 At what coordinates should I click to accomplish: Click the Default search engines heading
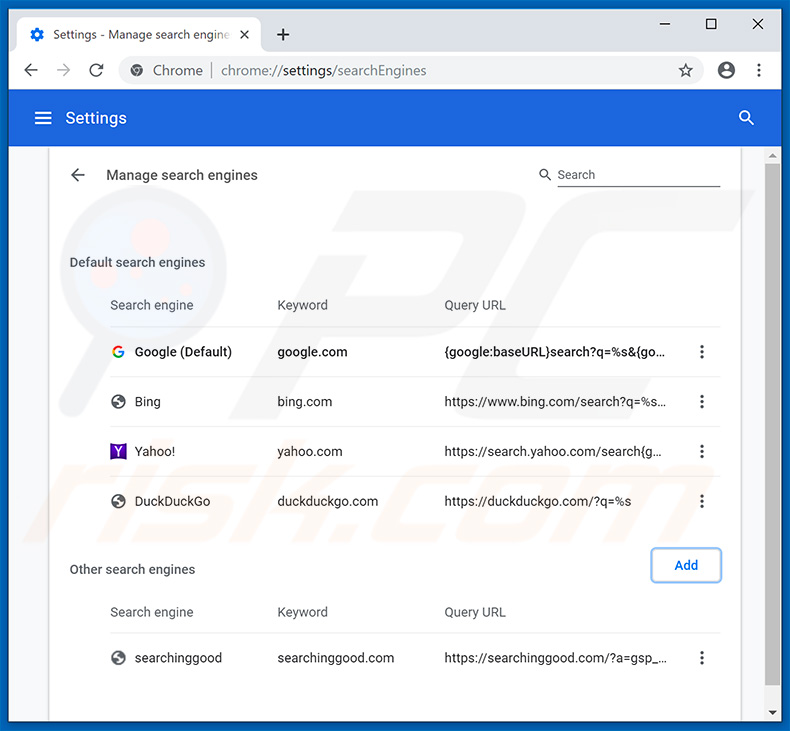(x=138, y=262)
